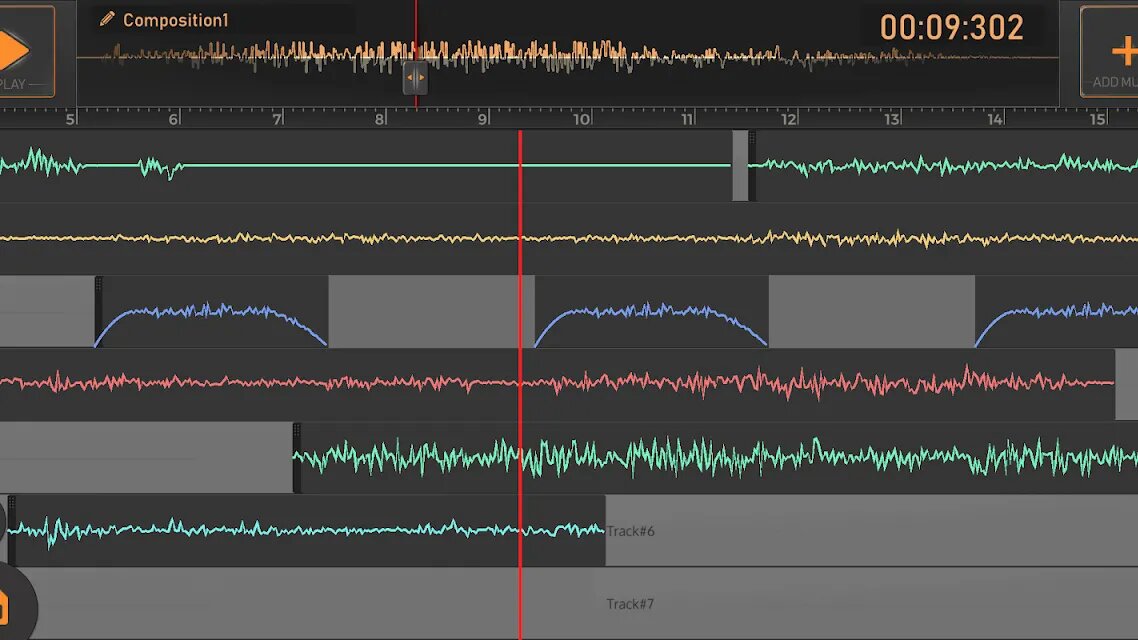The image size is (1138, 640).
Task: Select the top green clip with the flat line
Action: click(x=366, y=166)
